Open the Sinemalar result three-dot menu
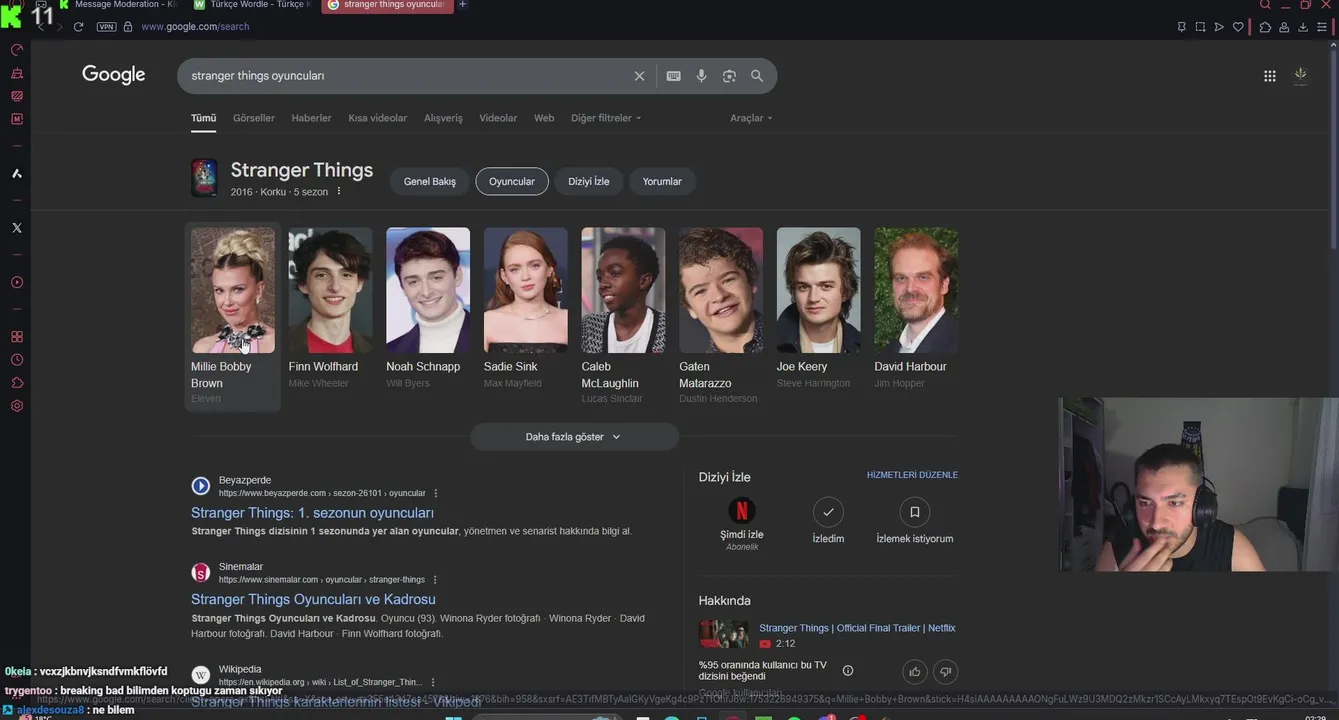The width and height of the screenshot is (1339, 720). point(435,580)
